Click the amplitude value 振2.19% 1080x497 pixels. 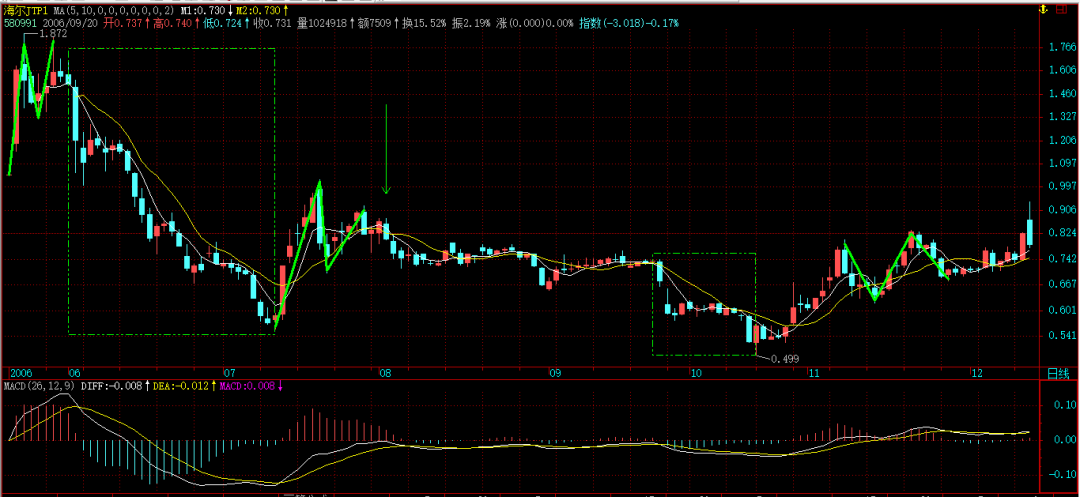pos(471,23)
